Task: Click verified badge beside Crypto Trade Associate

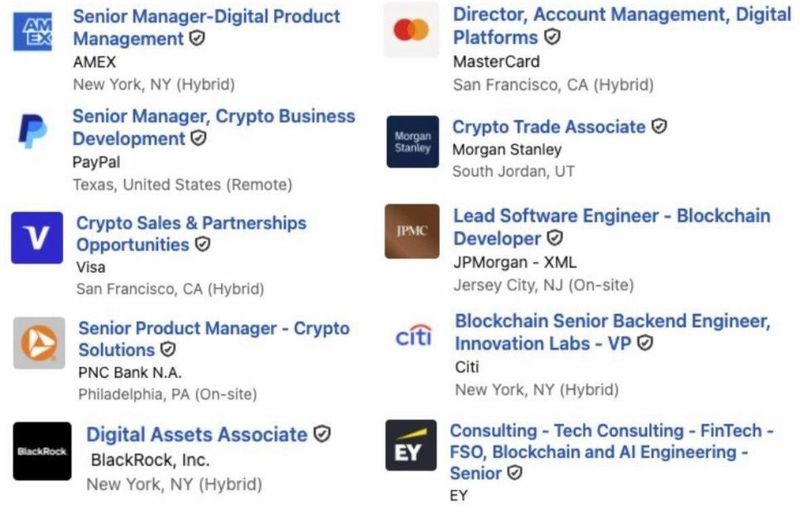Action: (x=659, y=127)
